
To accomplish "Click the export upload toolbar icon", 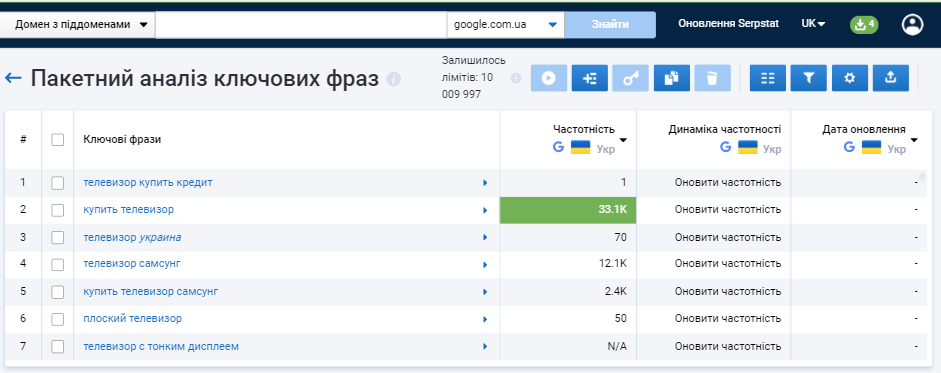I will (x=891, y=78).
